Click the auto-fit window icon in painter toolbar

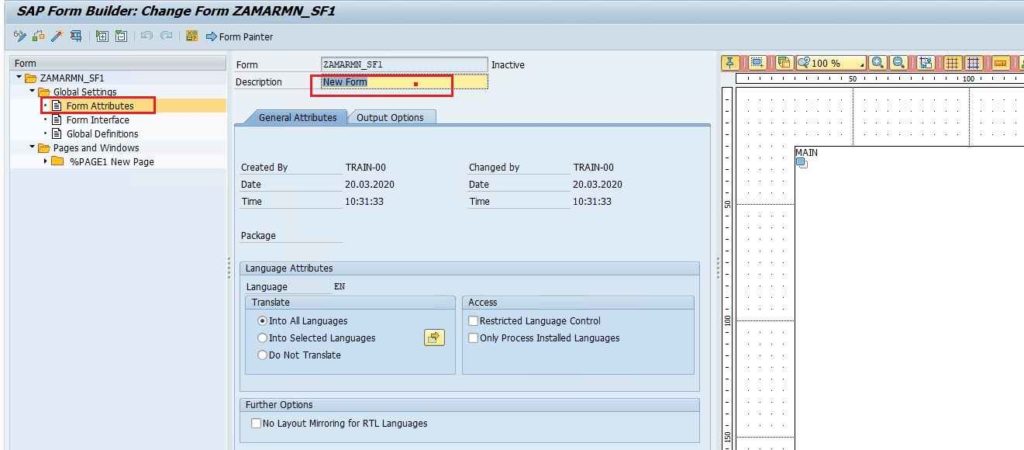(x=925, y=63)
